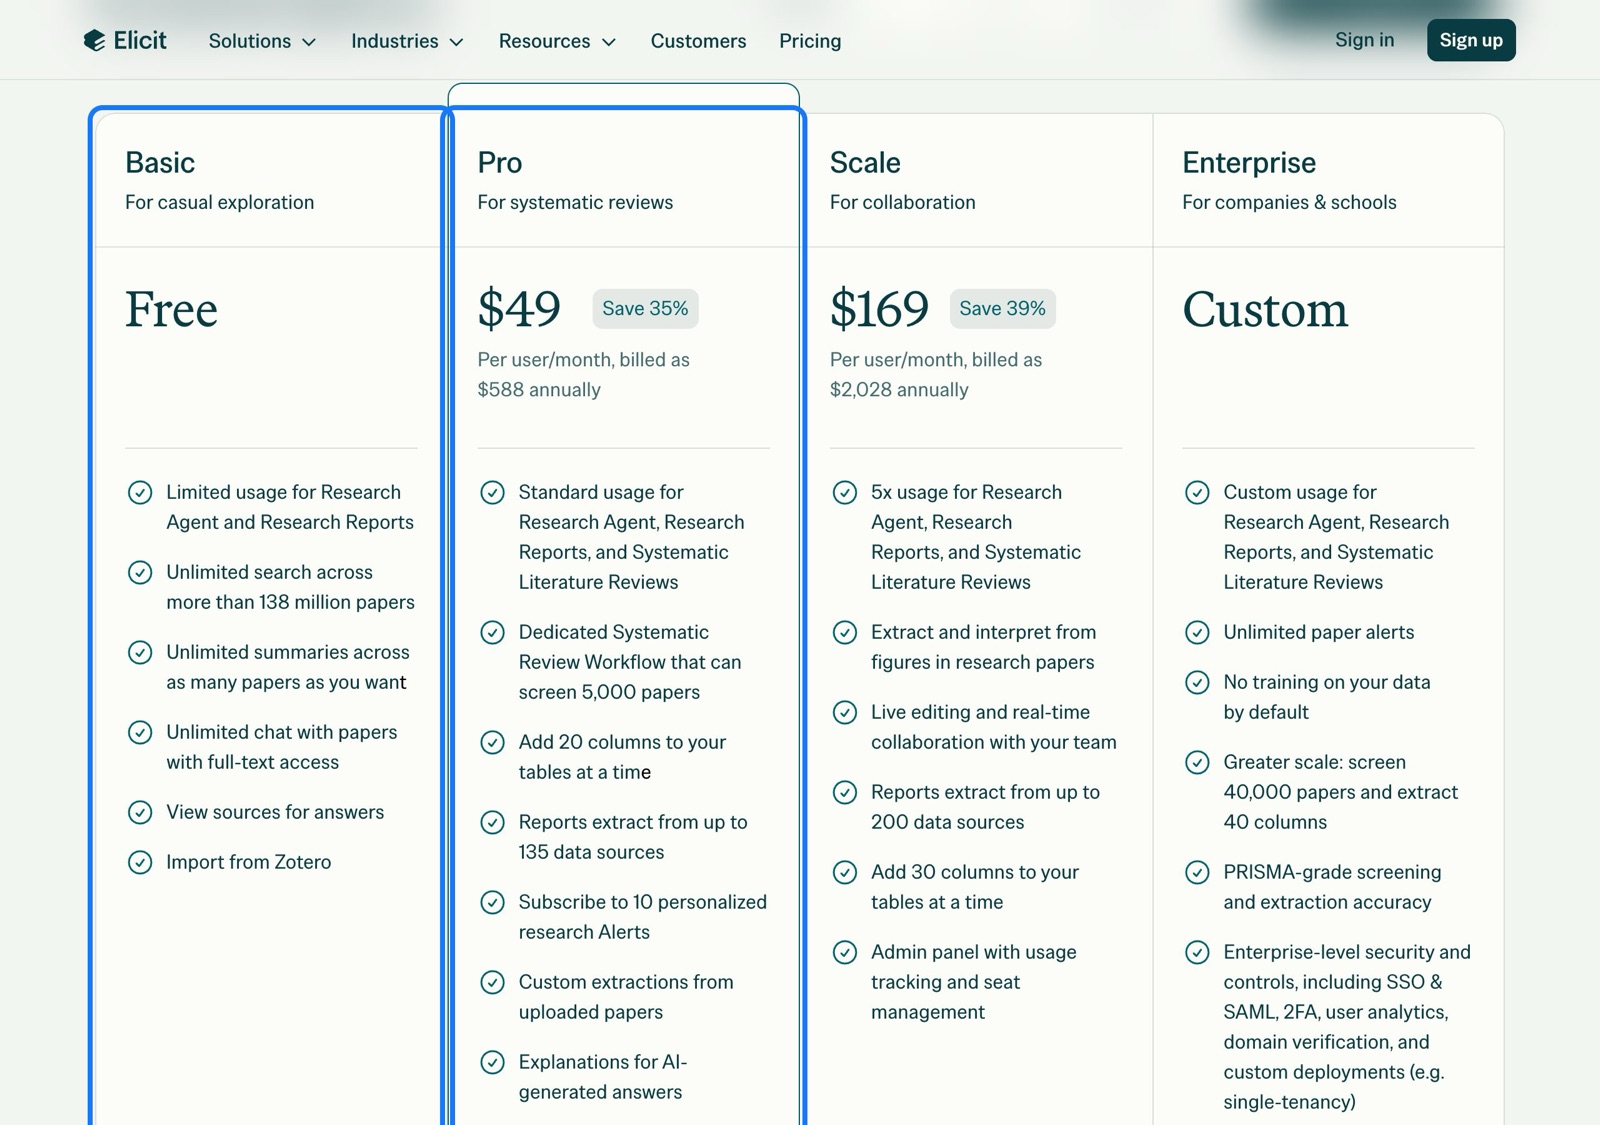Click check icon beside Subscribe to 10 personalized Alerts

click(492, 902)
